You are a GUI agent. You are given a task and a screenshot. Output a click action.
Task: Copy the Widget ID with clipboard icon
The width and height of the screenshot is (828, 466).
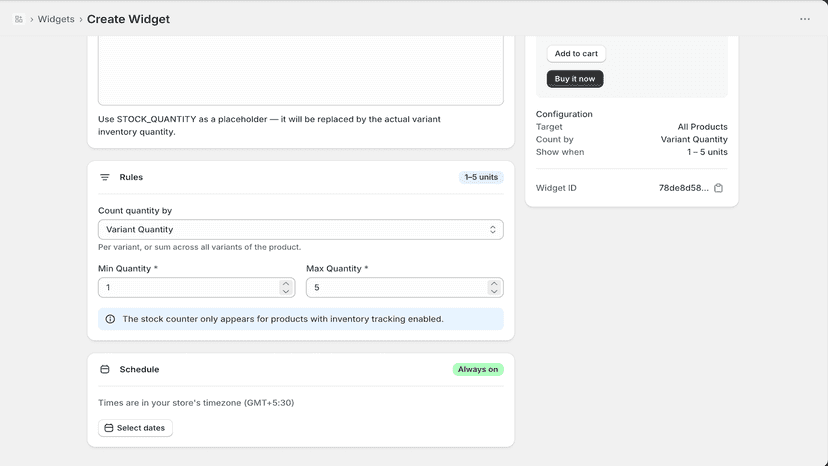click(718, 188)
